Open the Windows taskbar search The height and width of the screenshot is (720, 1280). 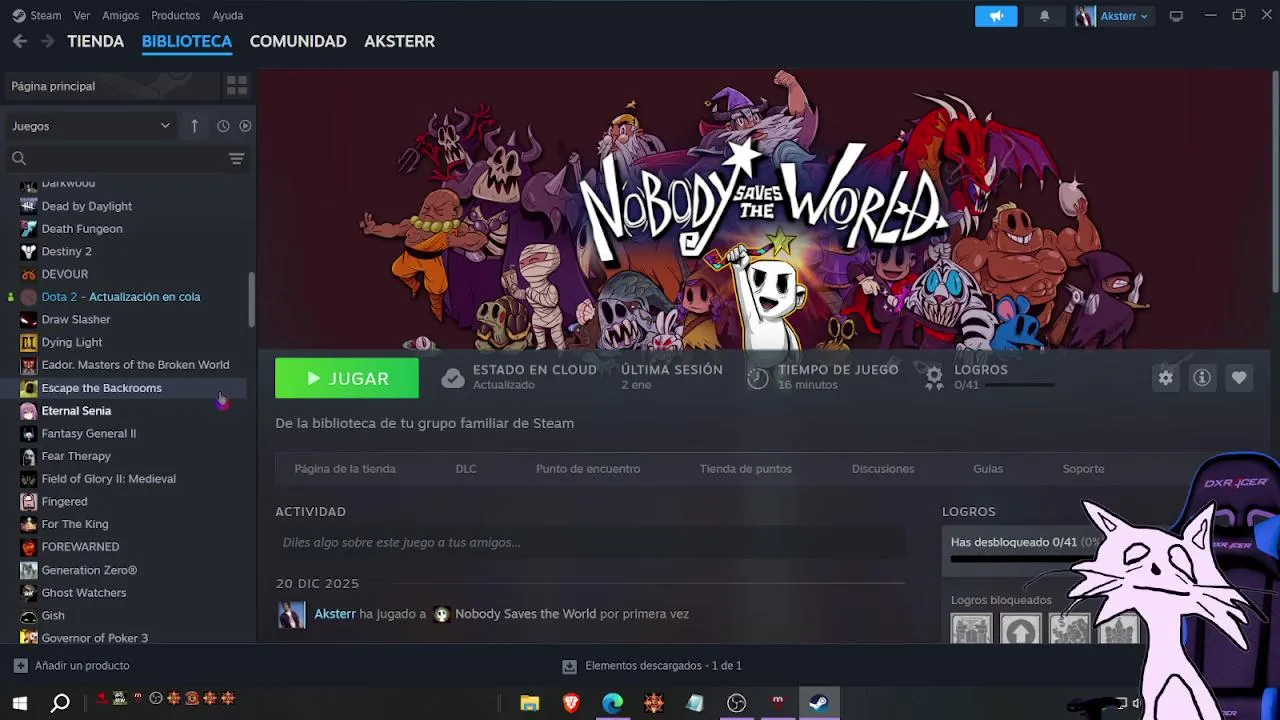pos(60,703)
